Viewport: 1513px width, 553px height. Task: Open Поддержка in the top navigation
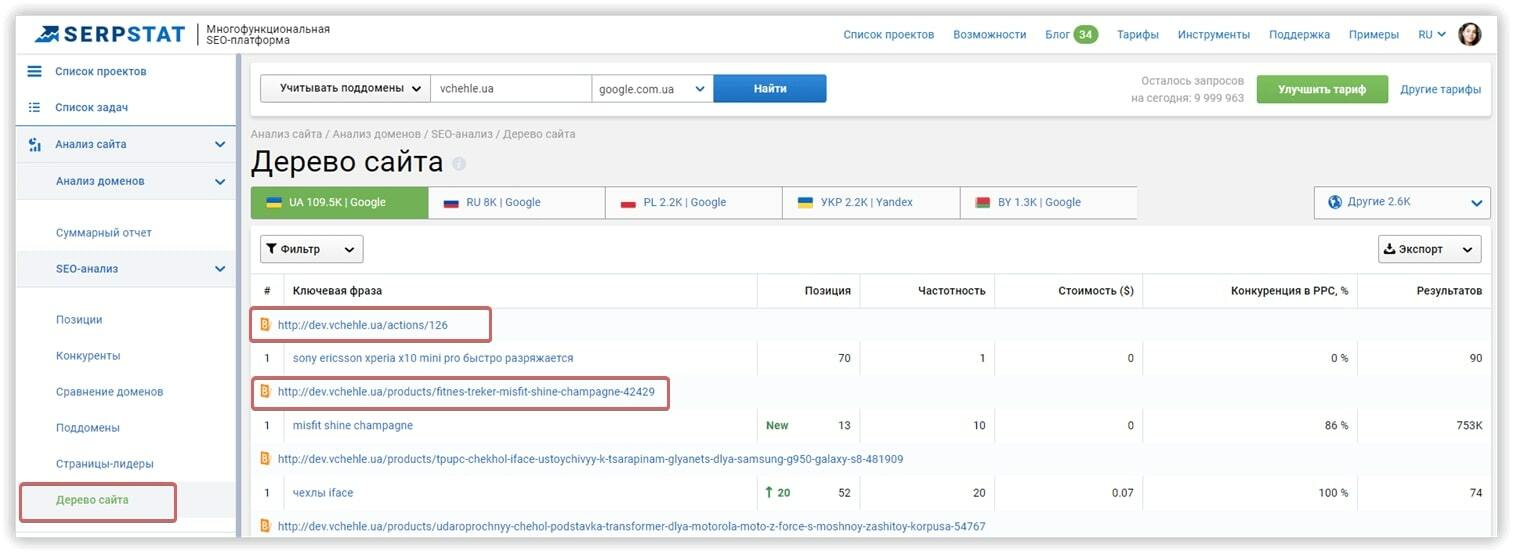click(x=1299, y=34)
